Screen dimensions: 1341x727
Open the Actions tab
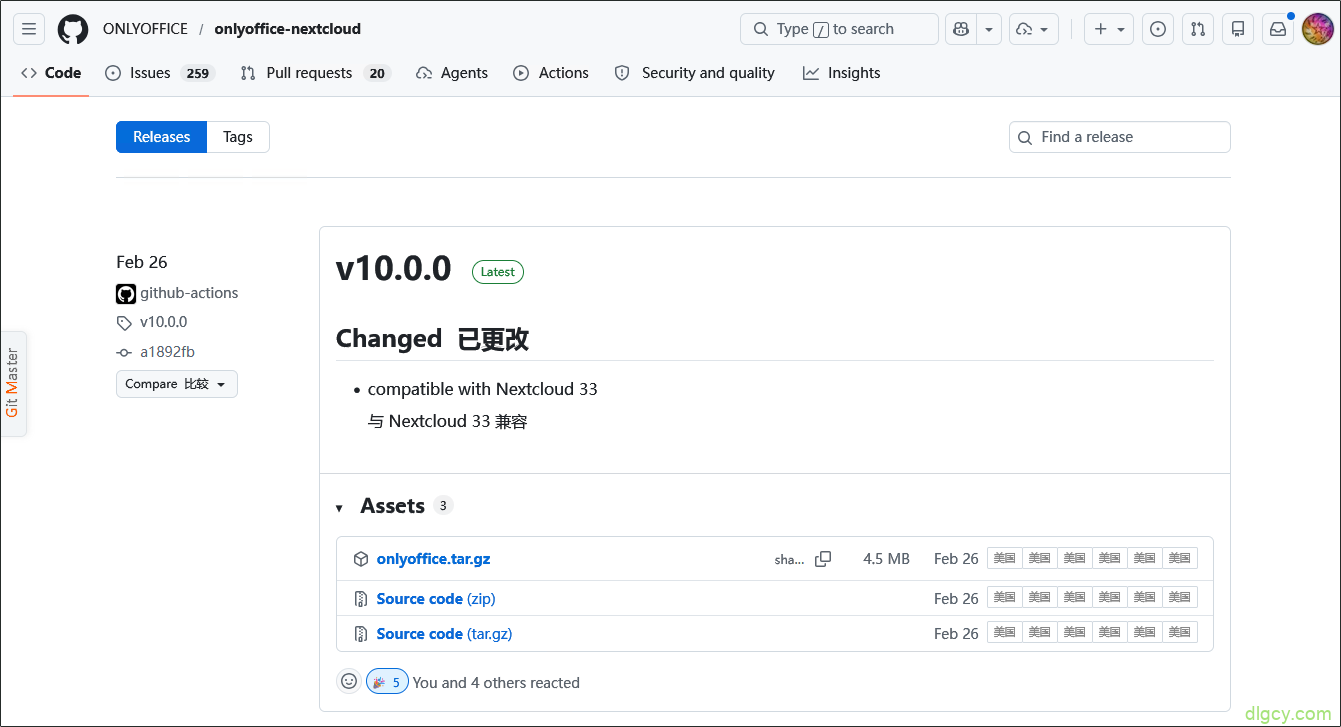[x=551, y=73]
